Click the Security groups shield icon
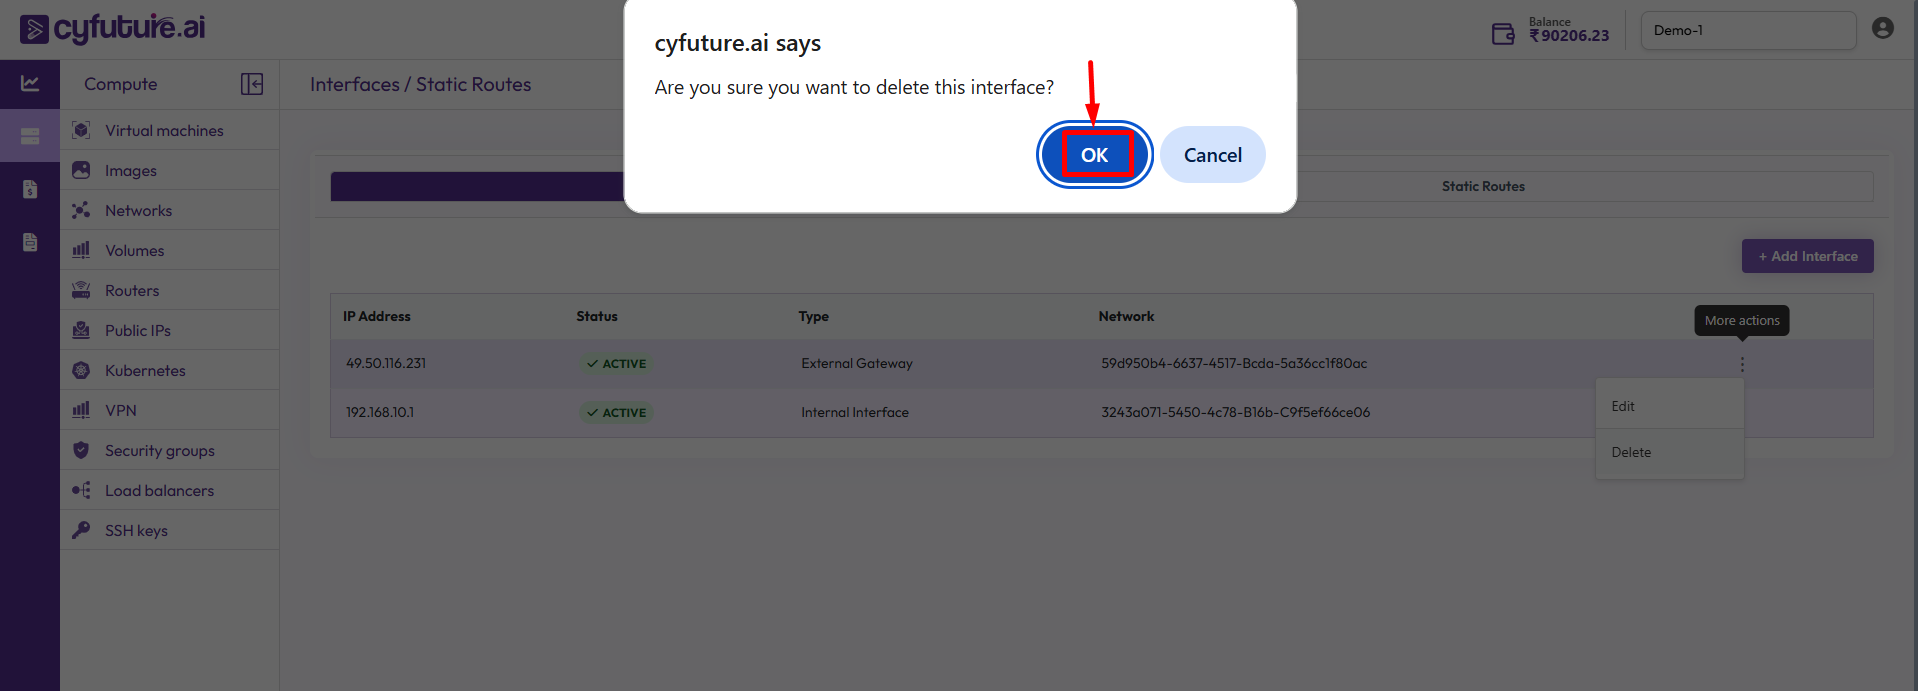The image size is (1918, 691). [x=81, y=450]
